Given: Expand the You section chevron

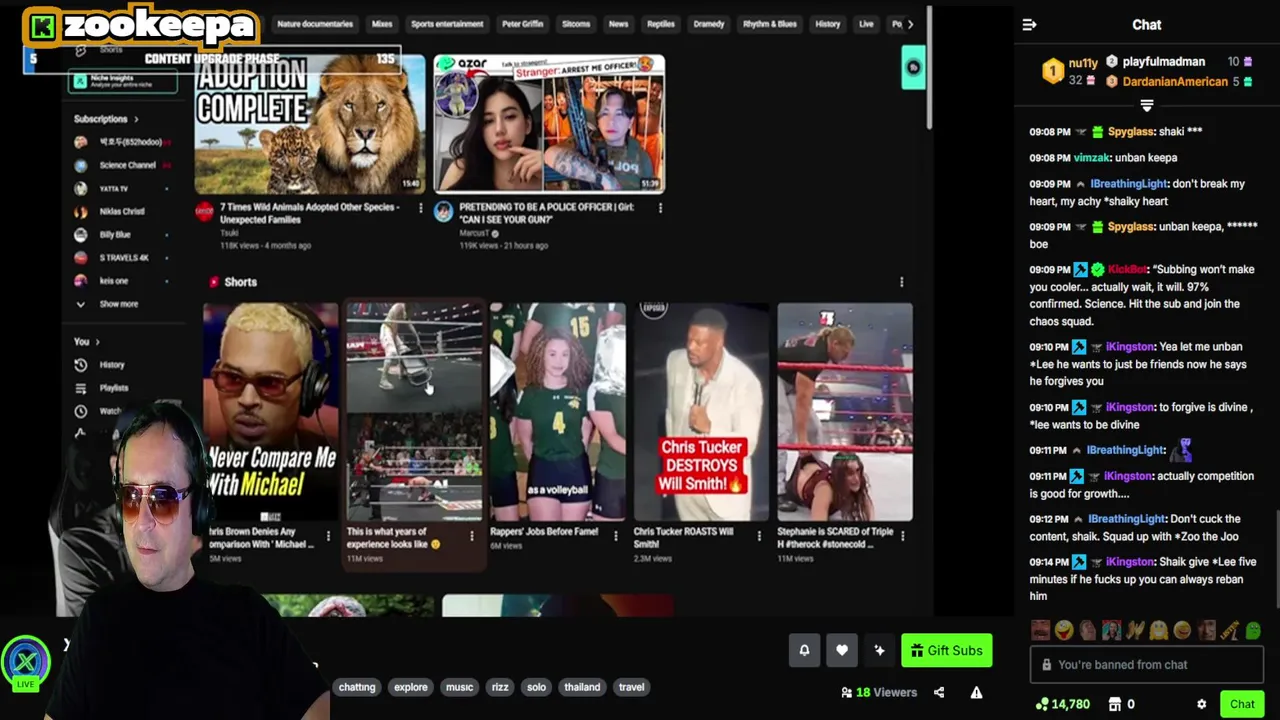Looking at the screenshot, I should click(x=97, y=342).
